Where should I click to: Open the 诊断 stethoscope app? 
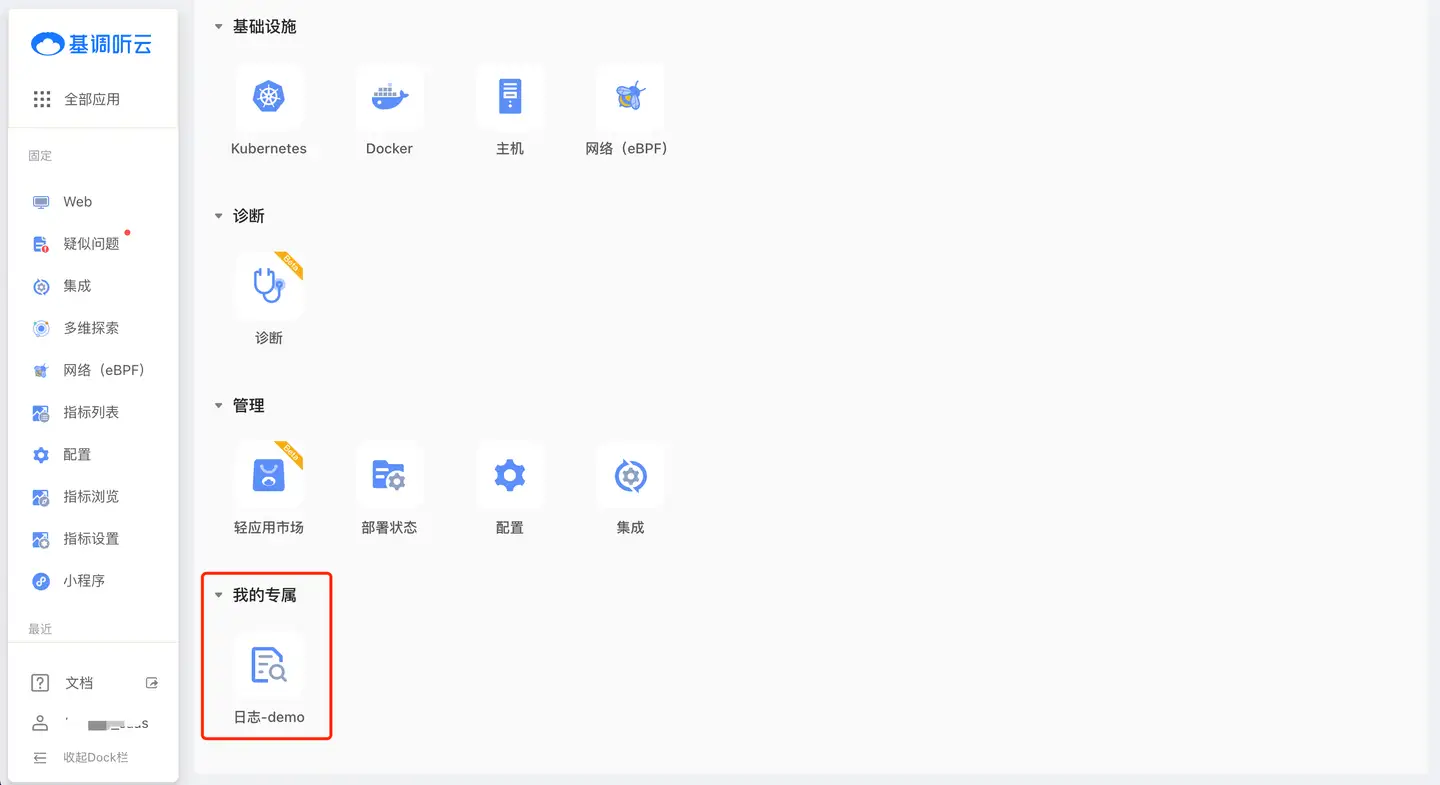(x=269, y=286)
